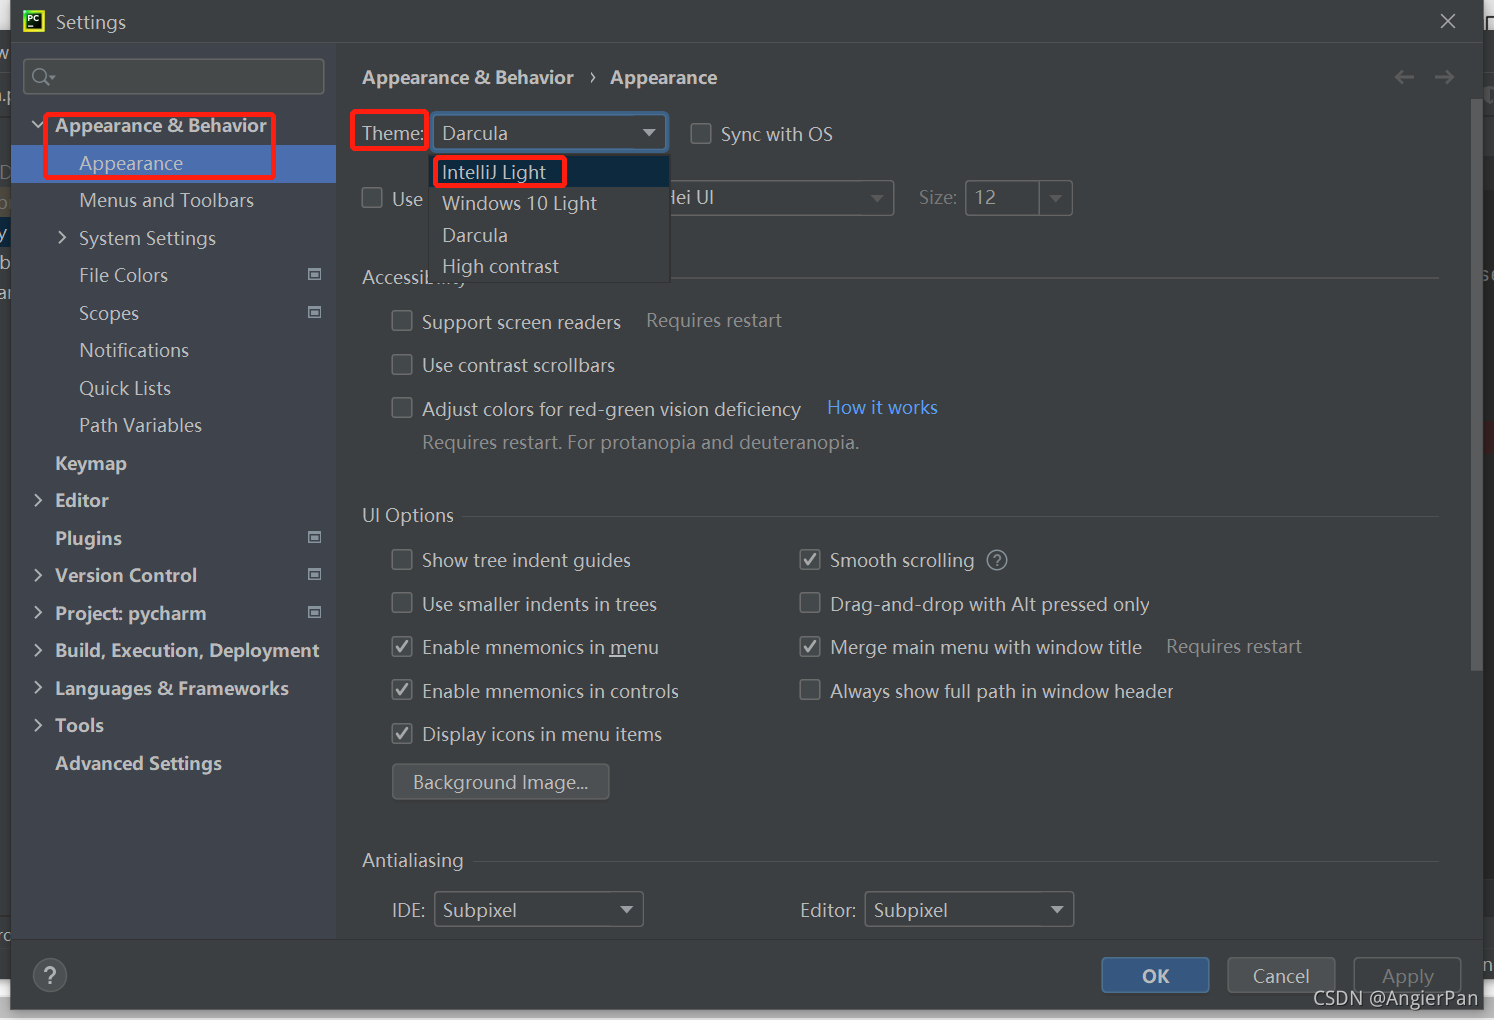The height and width of the screenshot is (1020, 1494).
Task: Open the How it works link
Action: (882, 407)
